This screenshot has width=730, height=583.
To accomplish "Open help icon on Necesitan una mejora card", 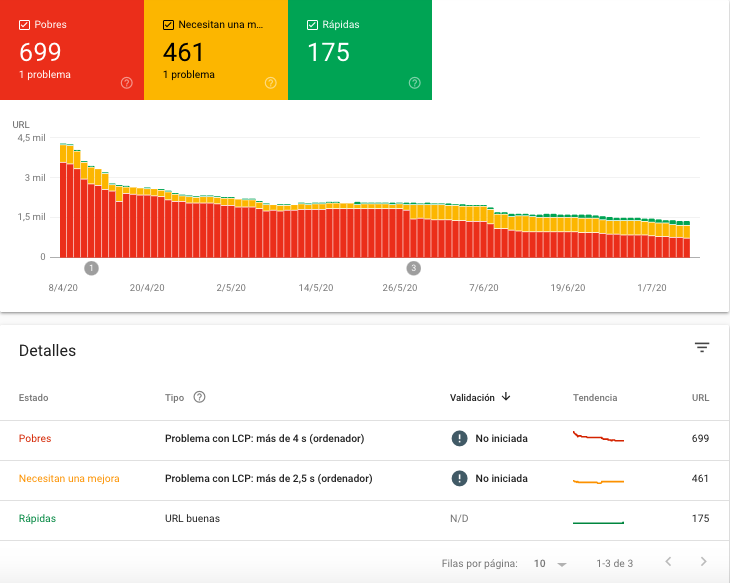I will (x=270, y=83).
